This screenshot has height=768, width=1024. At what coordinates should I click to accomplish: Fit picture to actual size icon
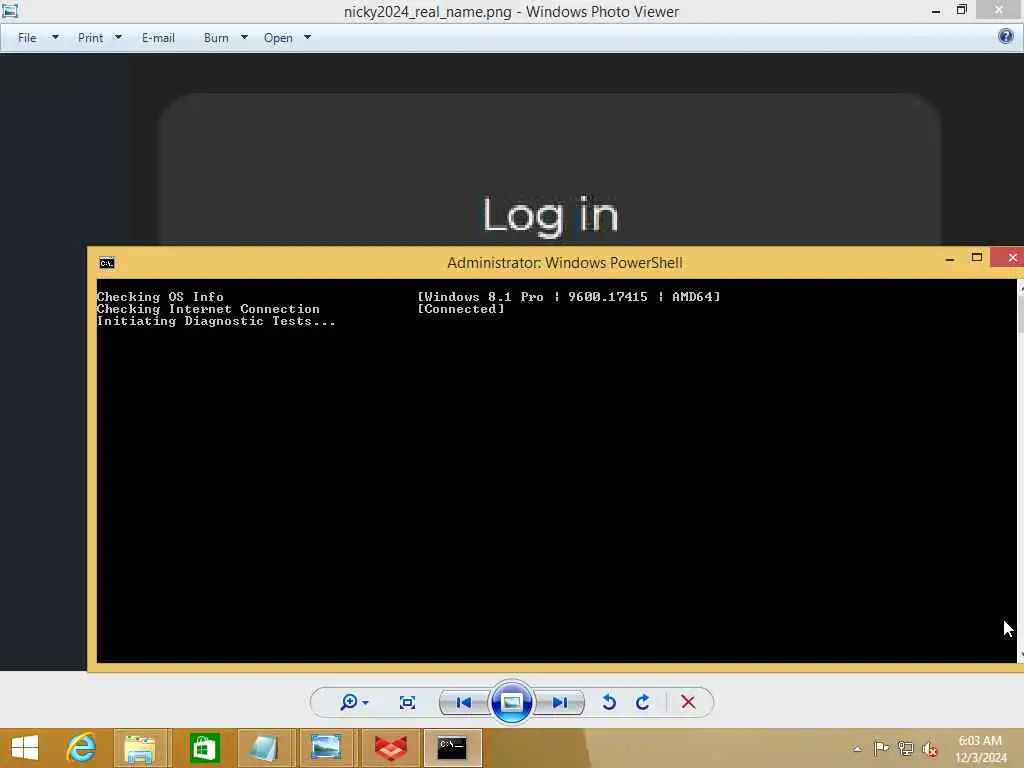coord(408,703)
